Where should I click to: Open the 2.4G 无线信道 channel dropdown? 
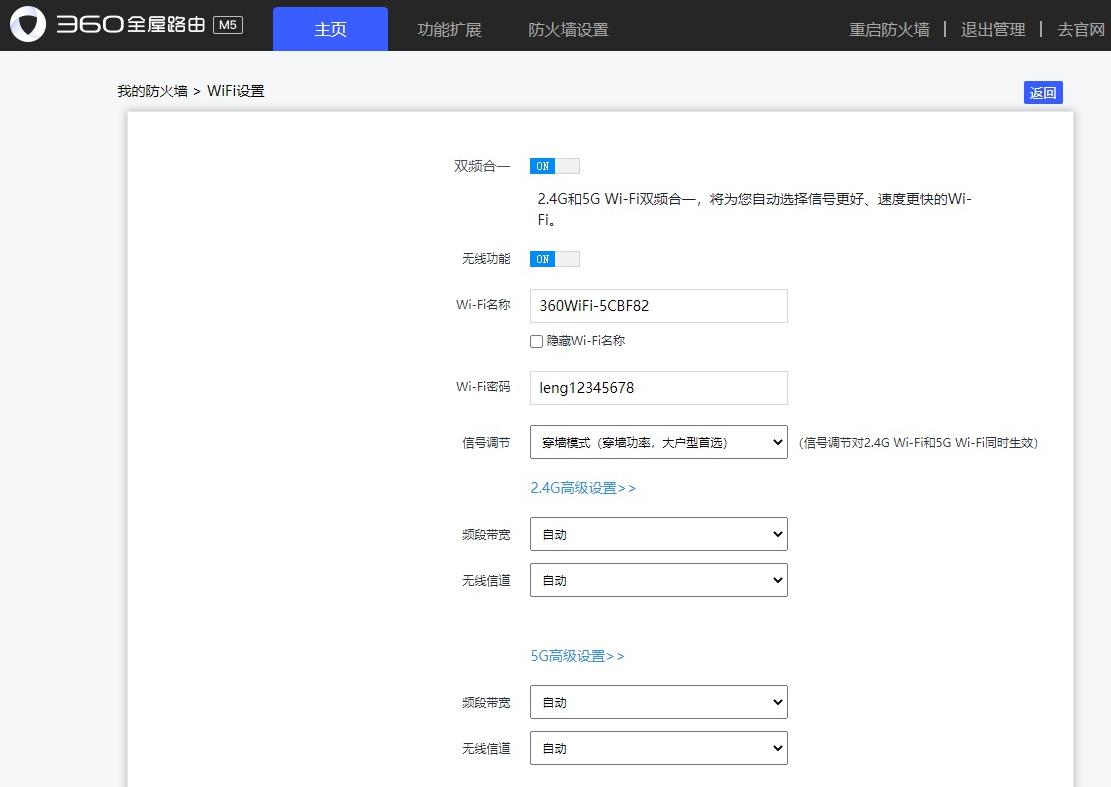[x=658, y=579]
